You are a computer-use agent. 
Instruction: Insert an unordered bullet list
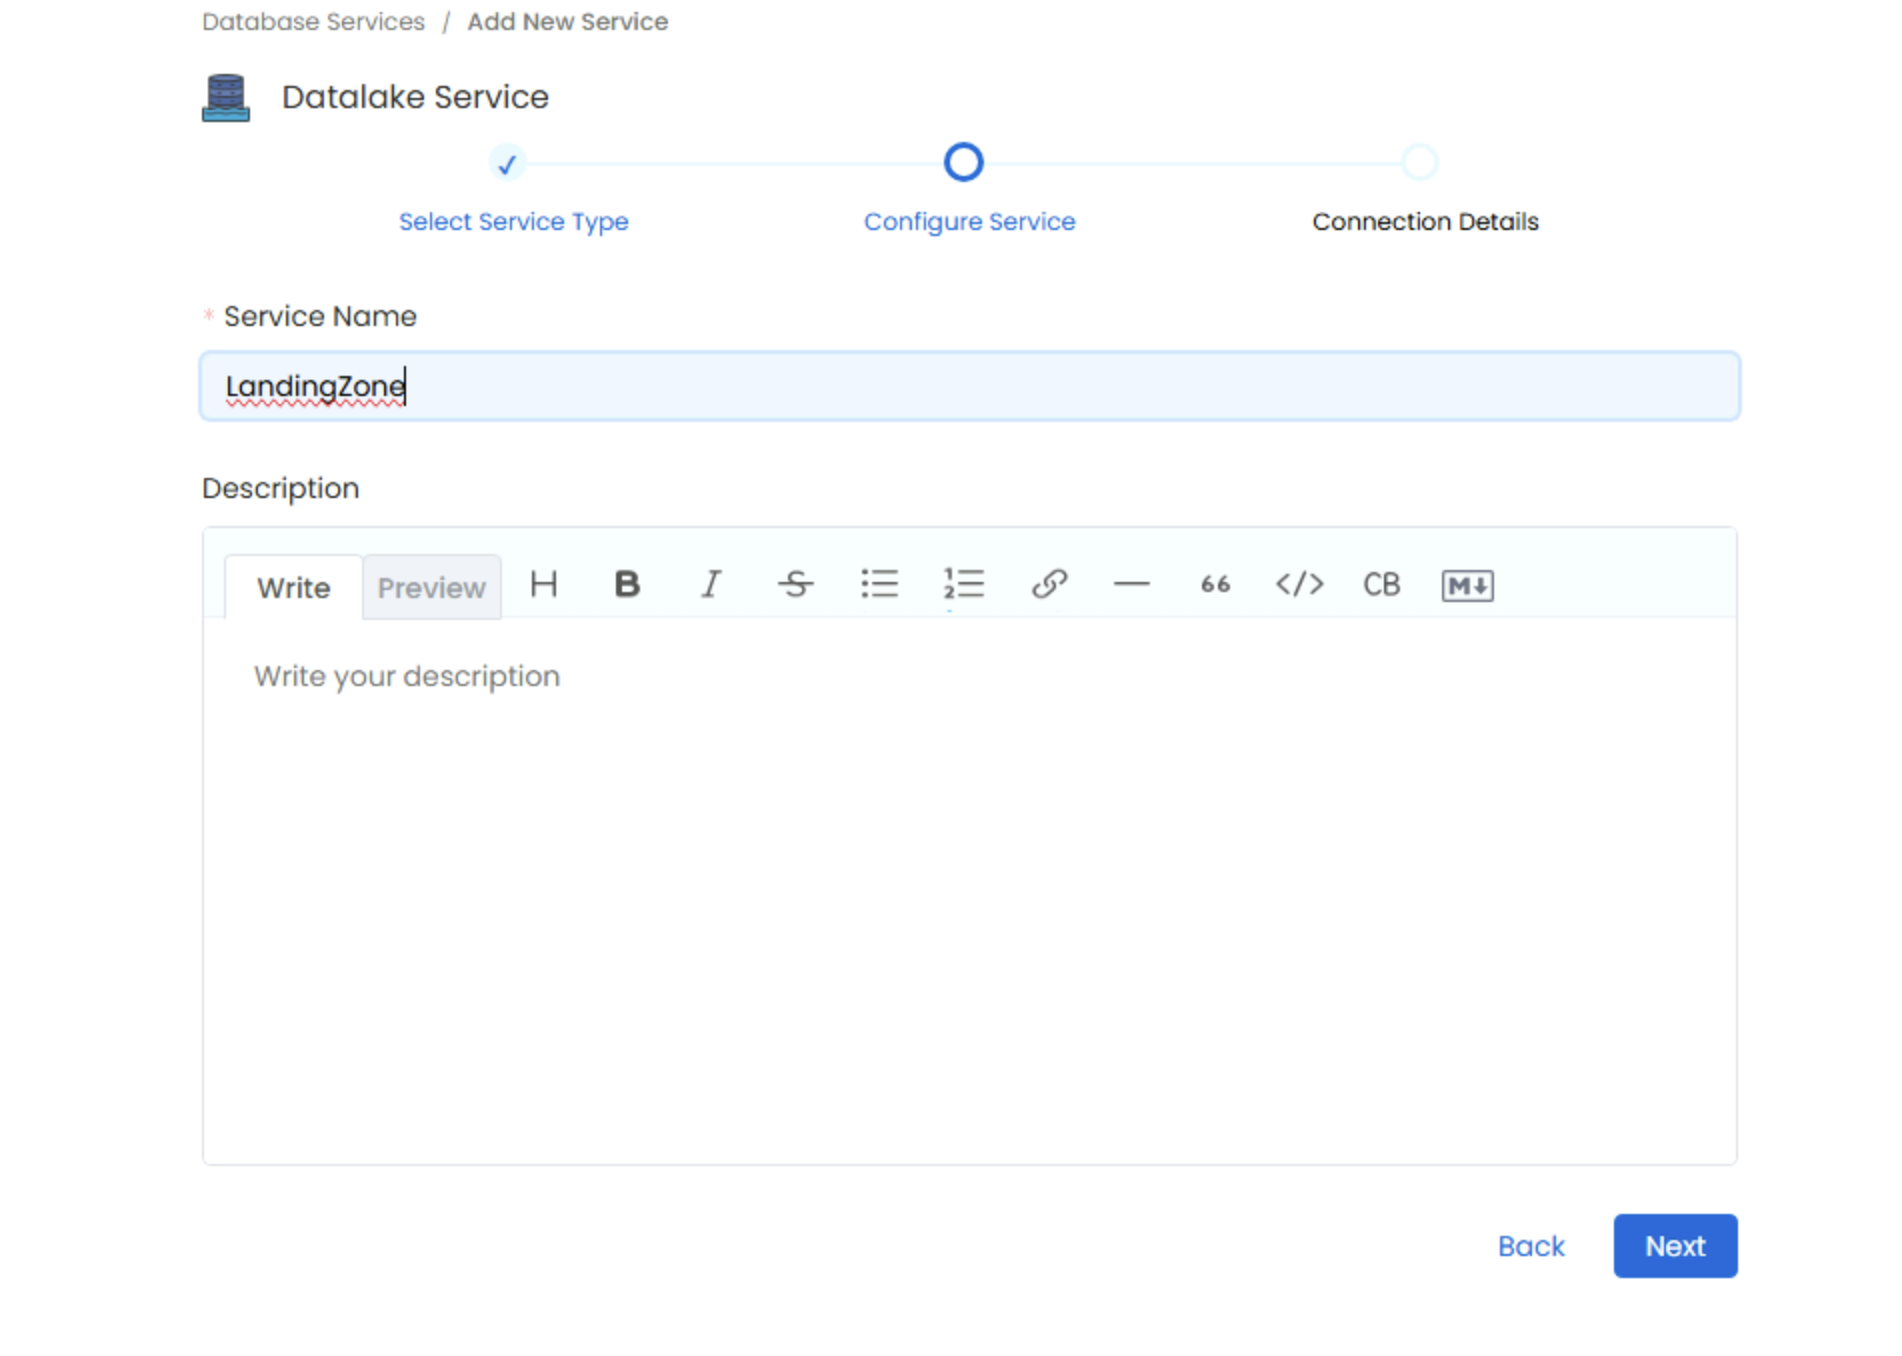tap(879, 584)
